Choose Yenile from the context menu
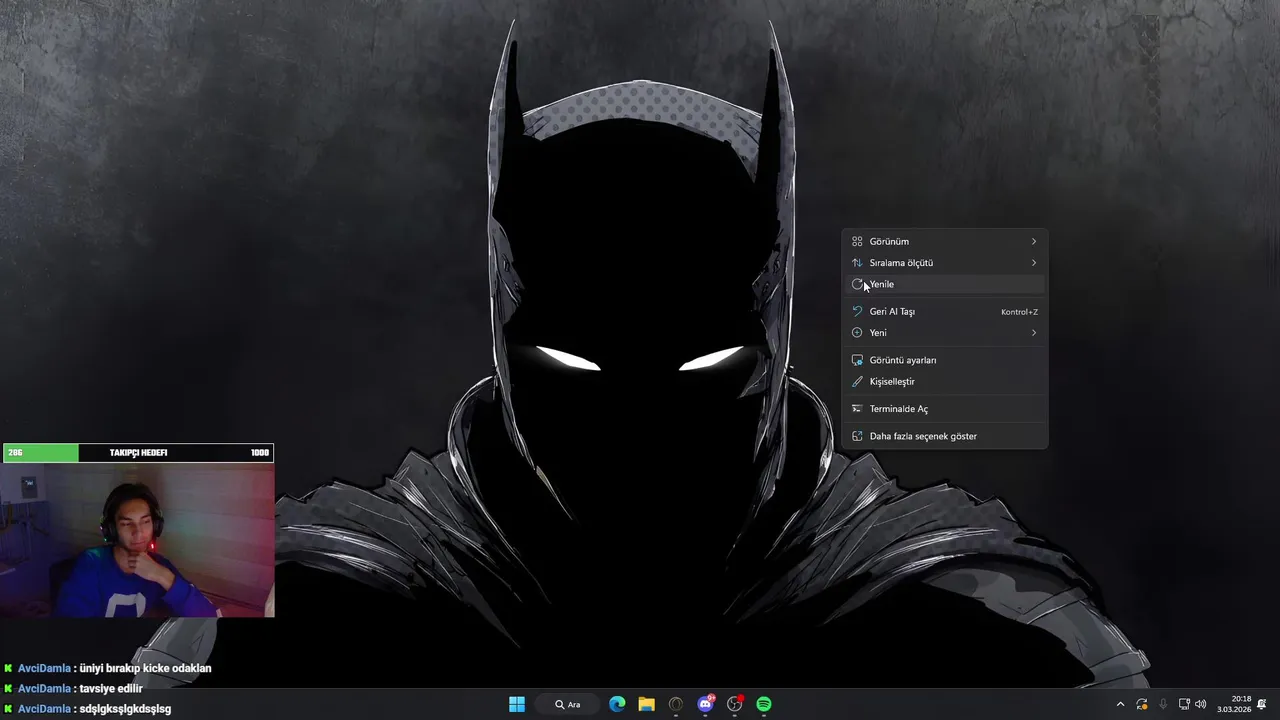Screen dimensions: 1280x720 945,284
